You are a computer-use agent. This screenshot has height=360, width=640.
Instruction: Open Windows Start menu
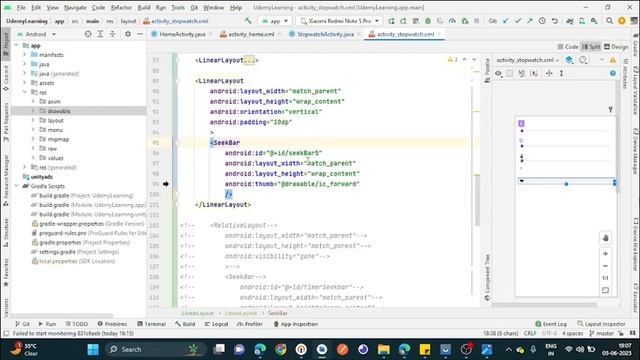coord(93,349)
